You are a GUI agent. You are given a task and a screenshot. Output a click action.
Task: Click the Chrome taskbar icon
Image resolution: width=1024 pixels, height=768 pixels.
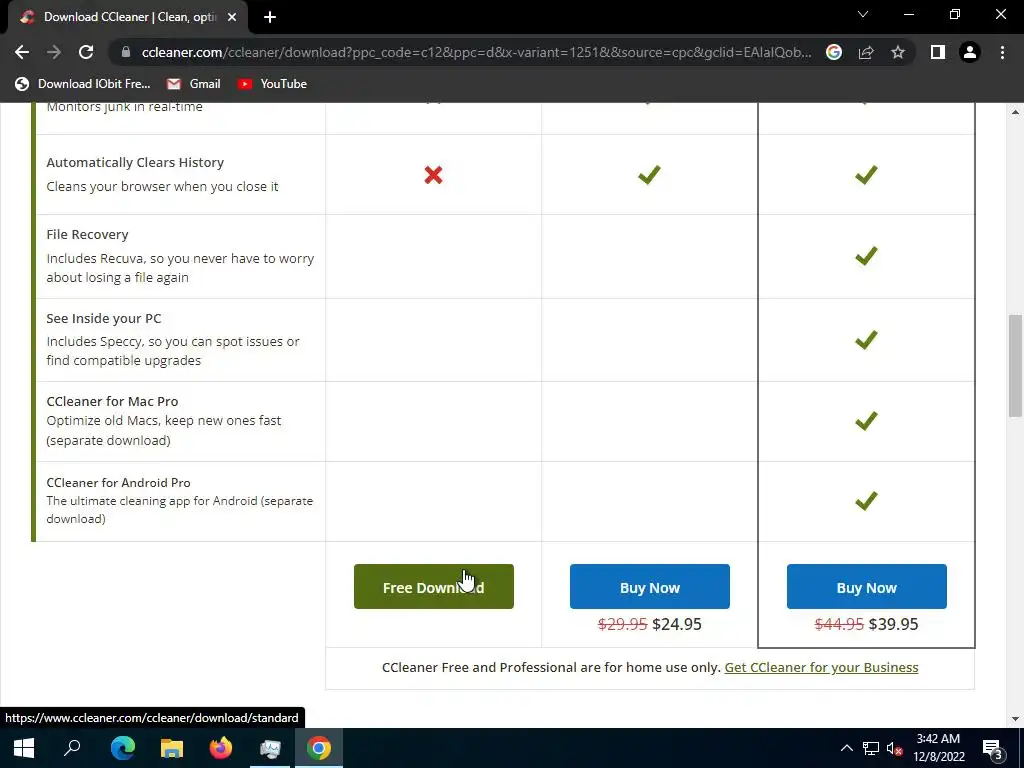coord(319,748)
